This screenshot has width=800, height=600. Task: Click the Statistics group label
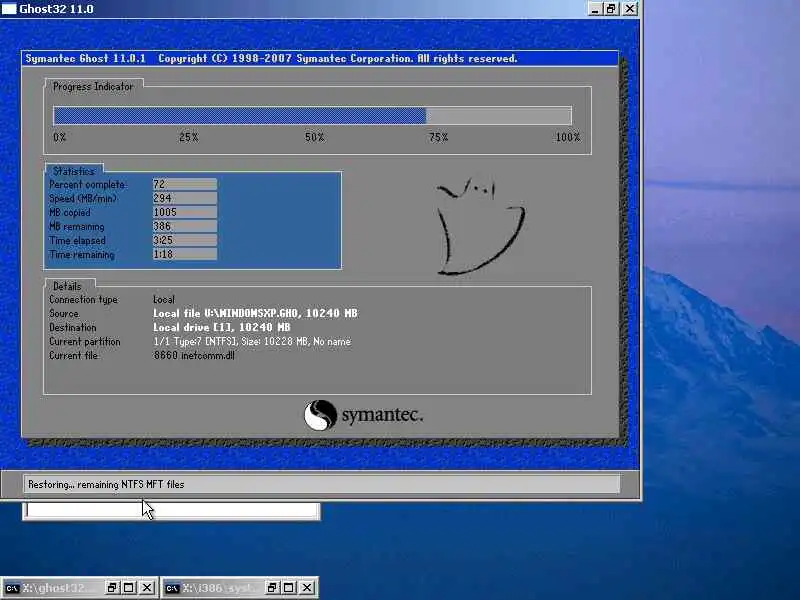pyautogui.click(x=73, y=171)
